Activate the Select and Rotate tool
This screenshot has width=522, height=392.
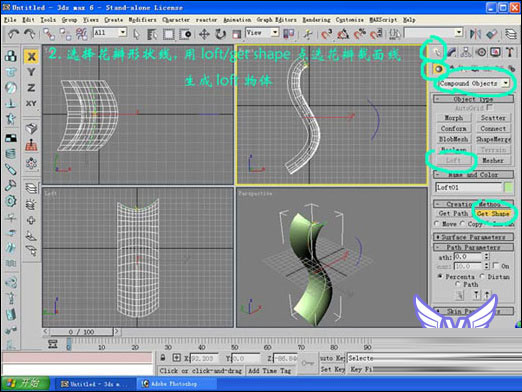click(220, 34)
